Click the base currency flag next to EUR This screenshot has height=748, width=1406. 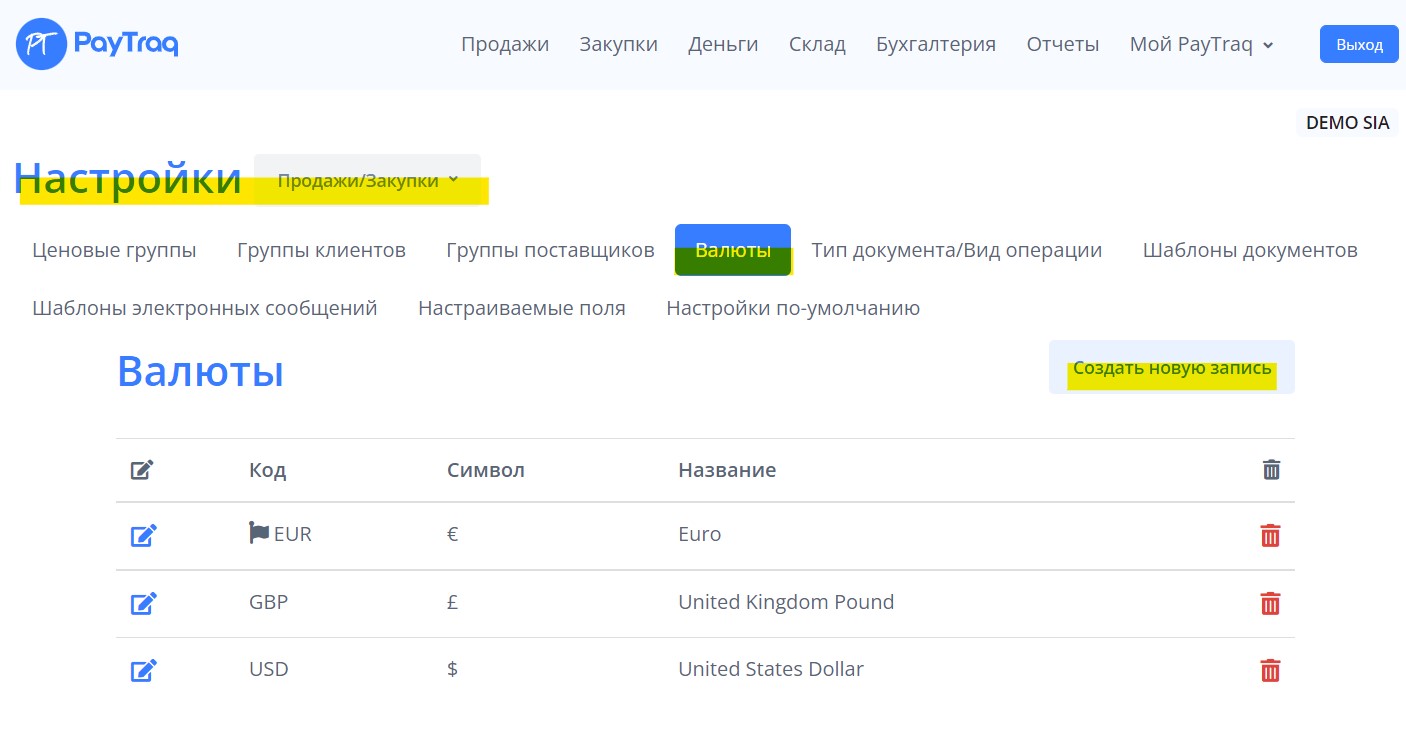[x=259, y=533]
